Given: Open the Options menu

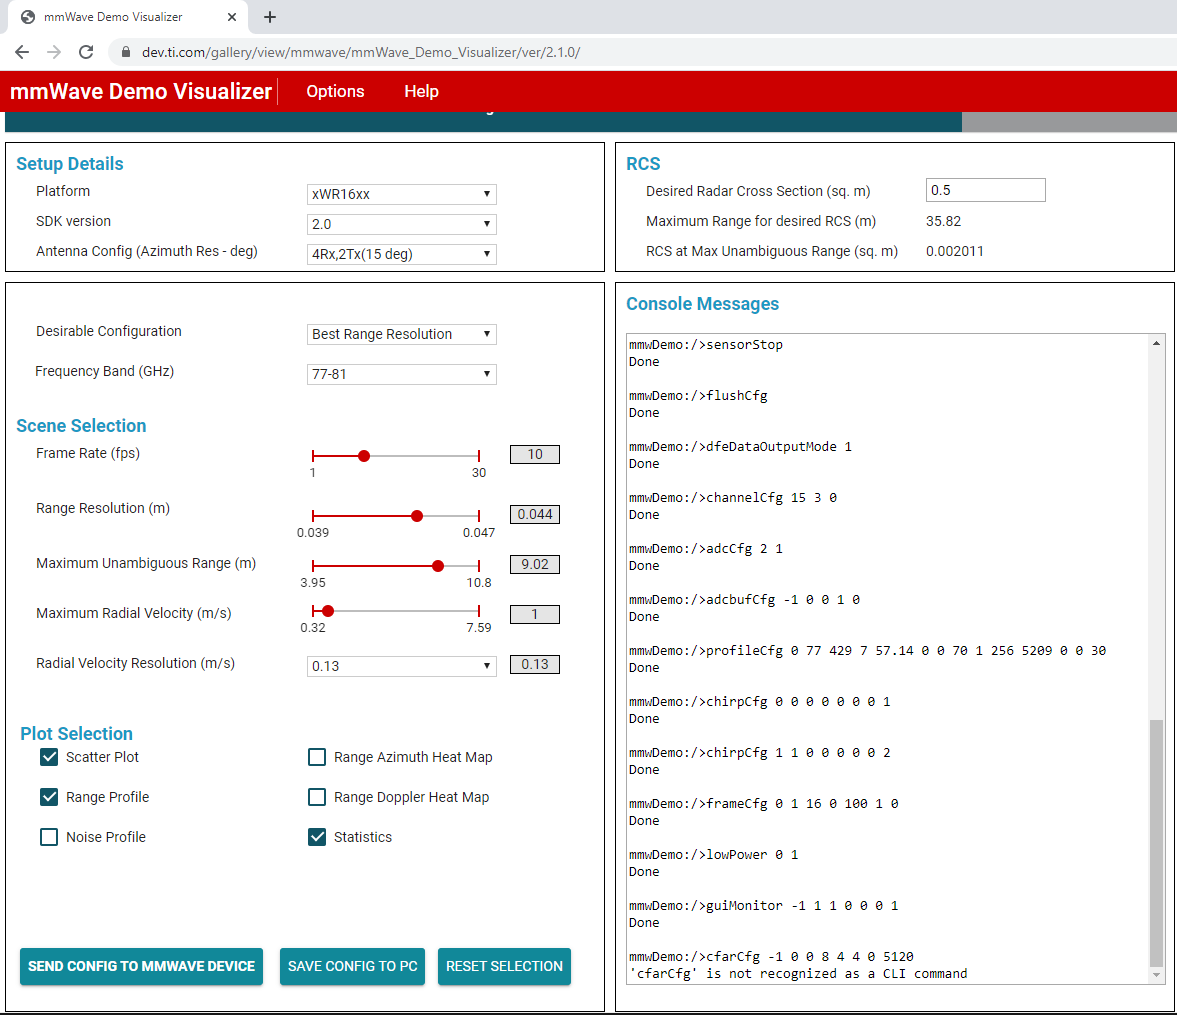Looking at the screenshot, I should coord(335,91).
